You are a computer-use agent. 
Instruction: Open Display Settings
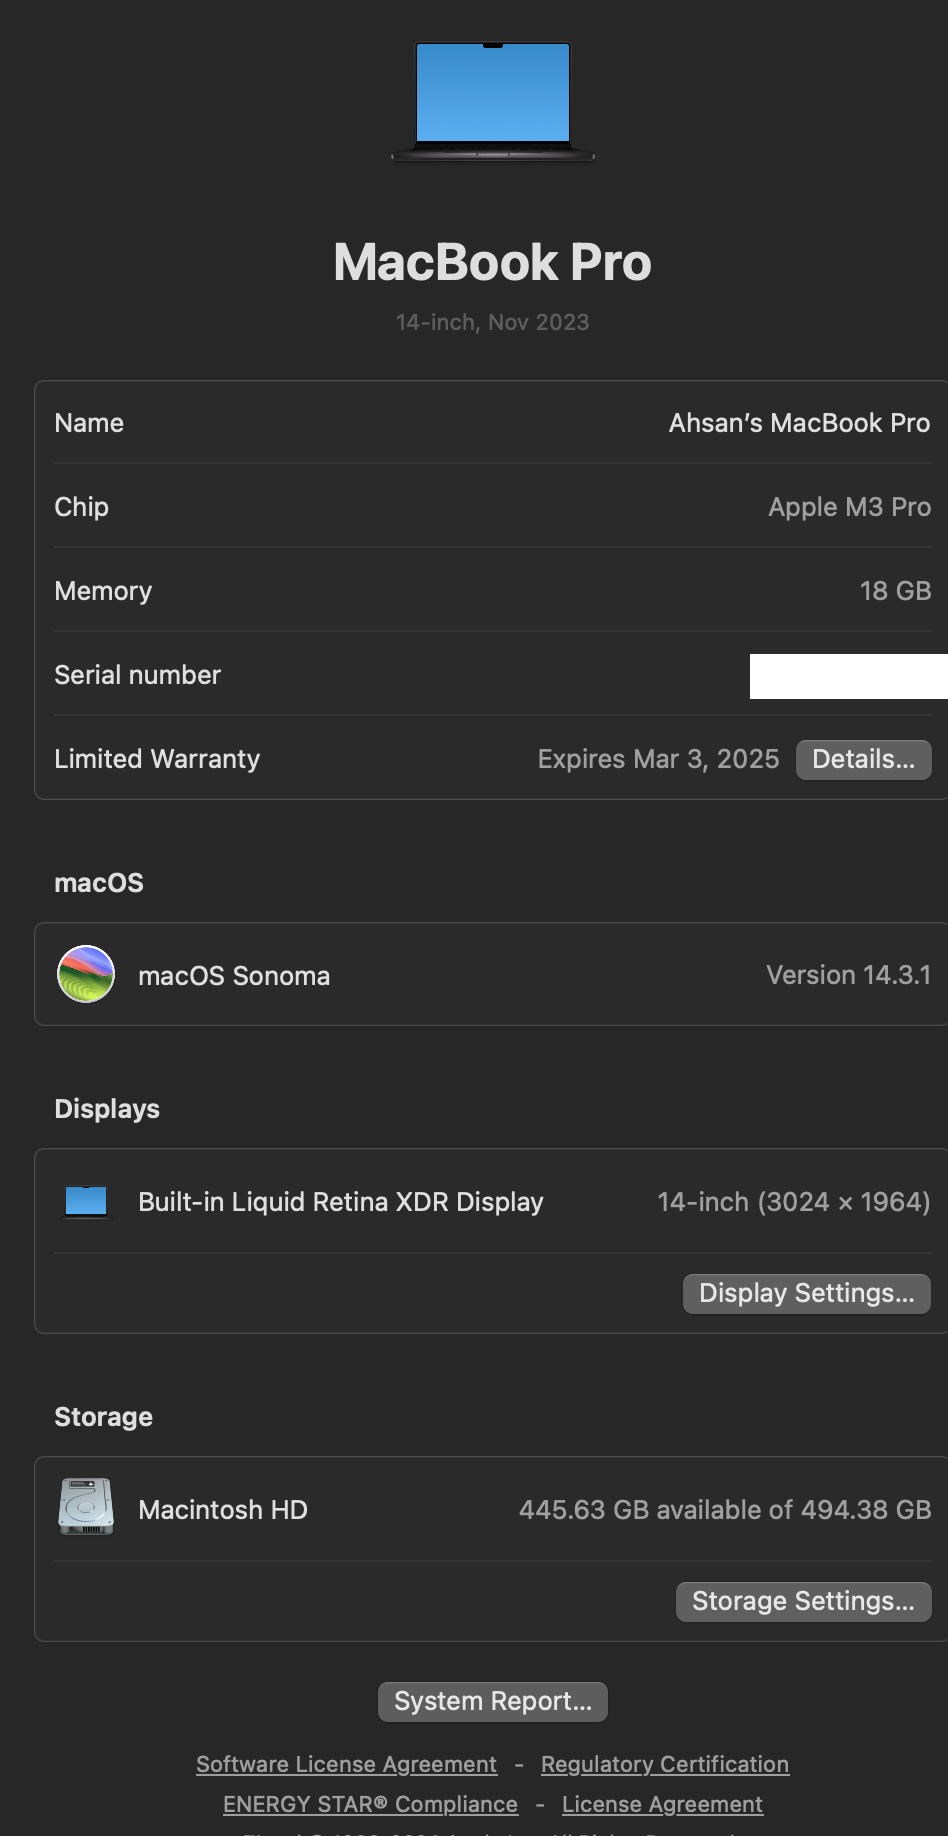click(x=806, y=1293)
